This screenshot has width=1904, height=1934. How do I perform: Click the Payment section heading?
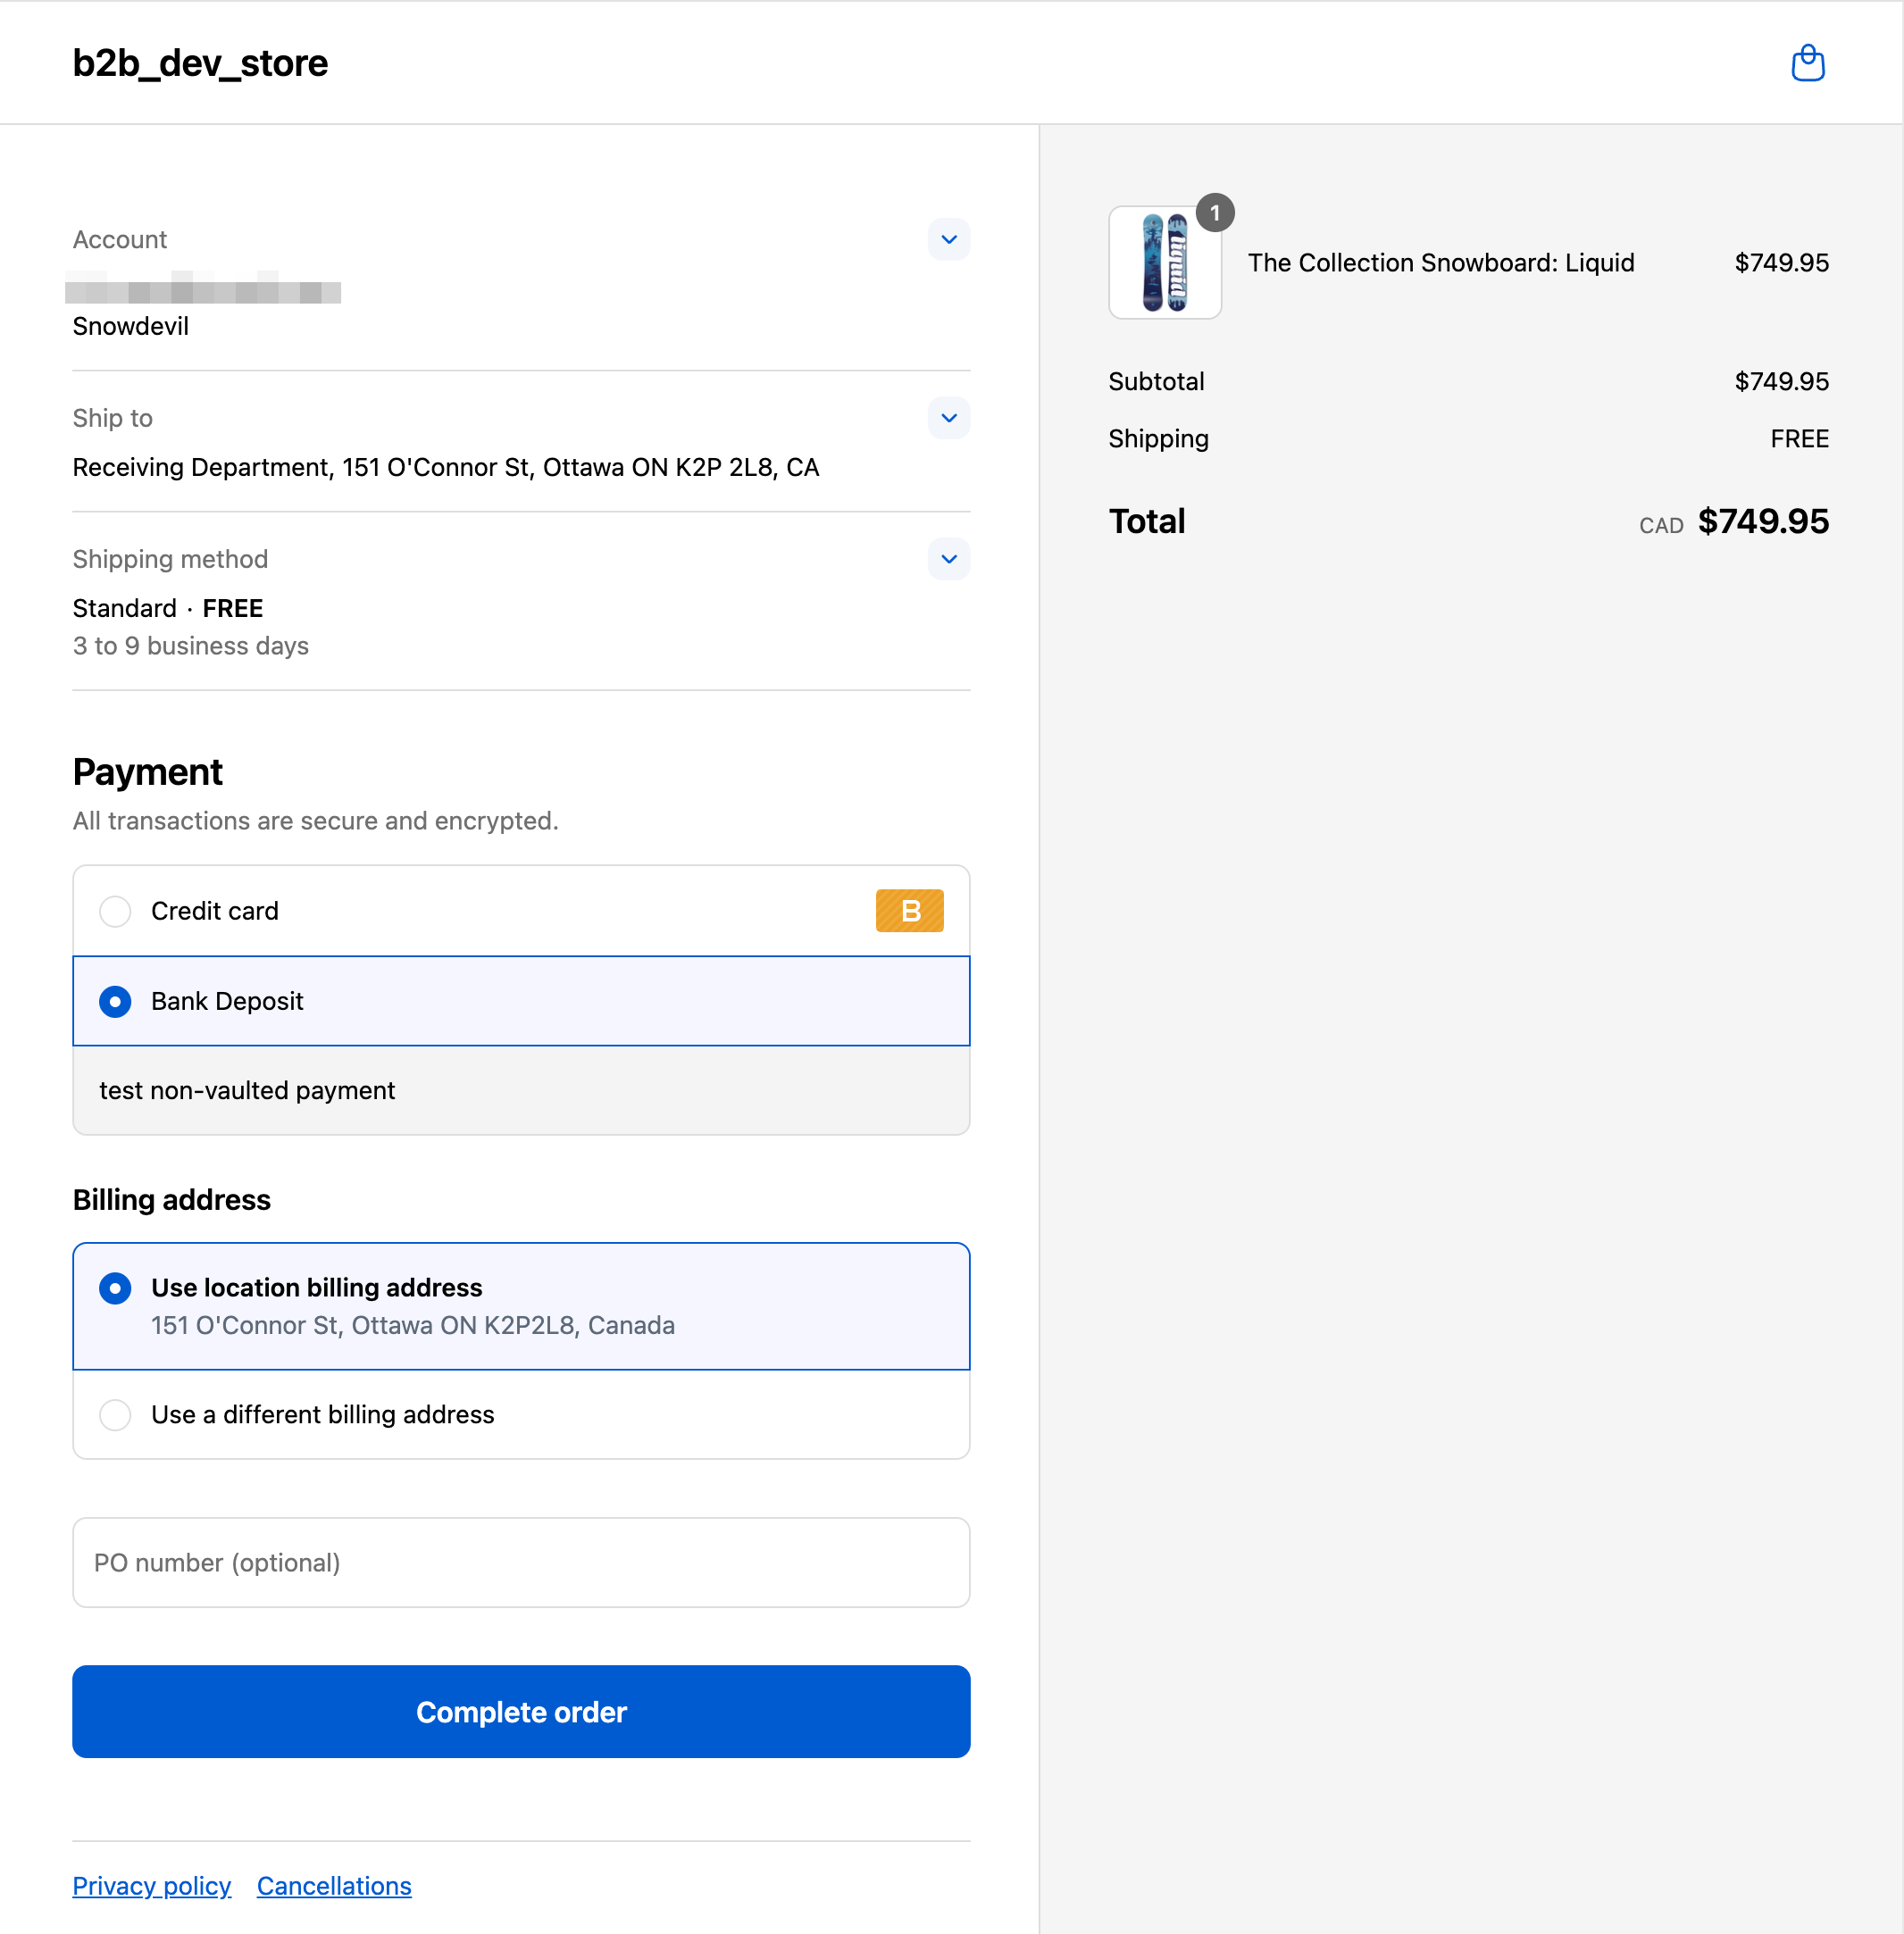[148, 772]
